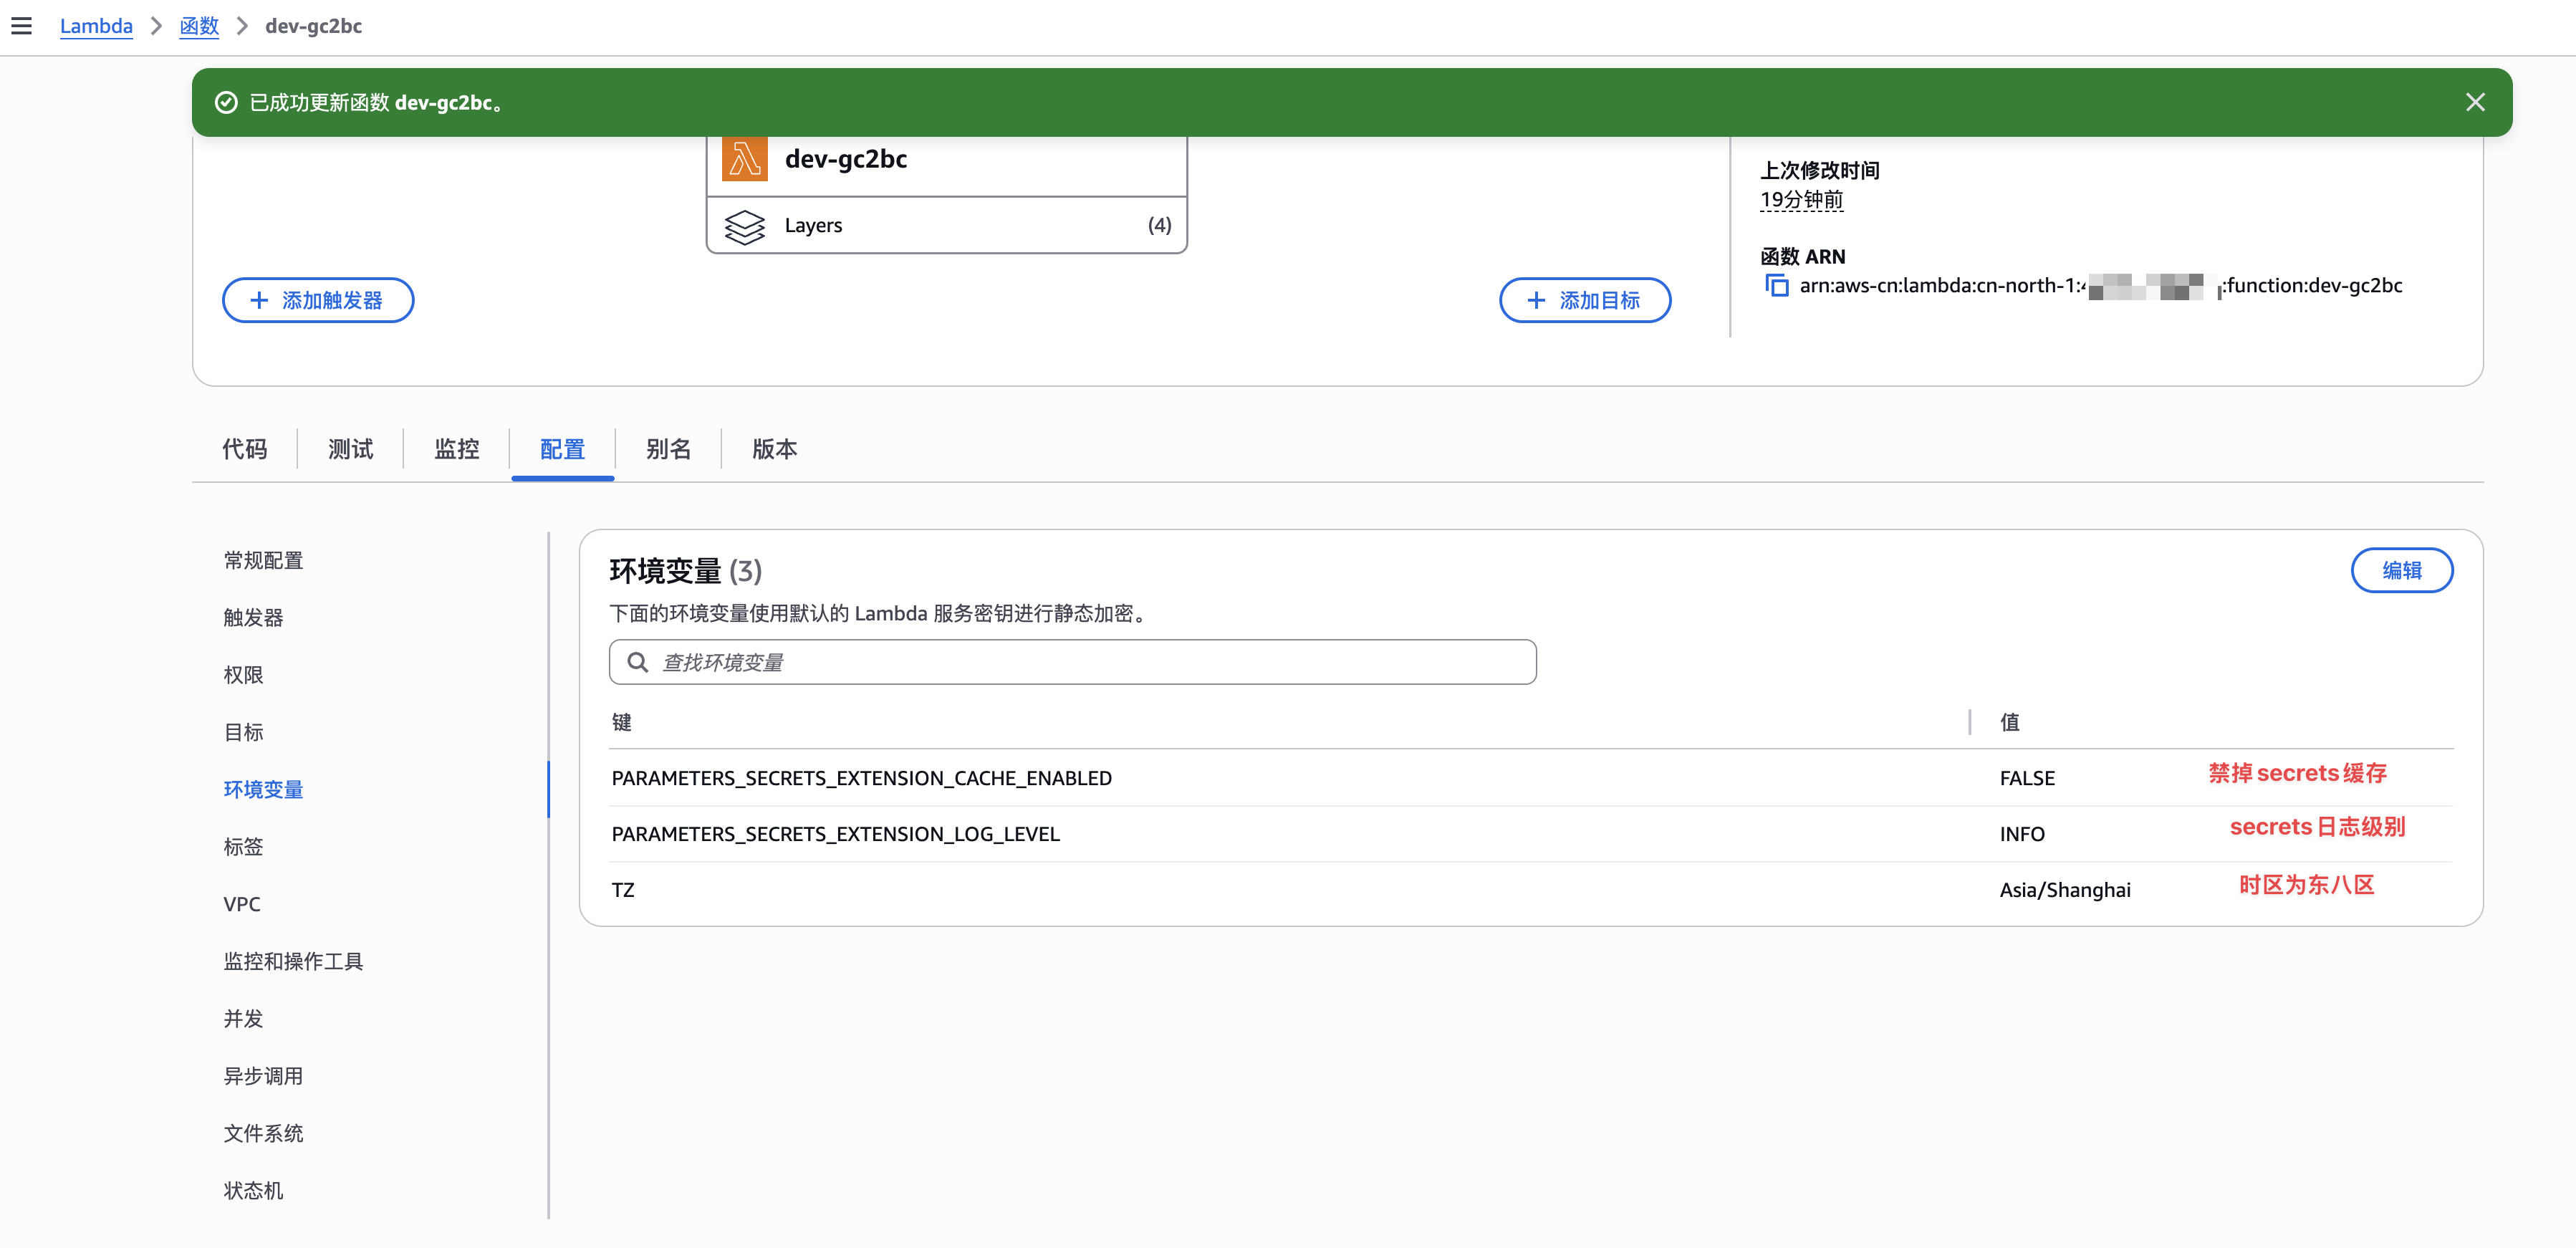Viewport: 2576px width, 1248px height.
Task: Select 常规配置 in the sidebar
Action: point(263,560)
